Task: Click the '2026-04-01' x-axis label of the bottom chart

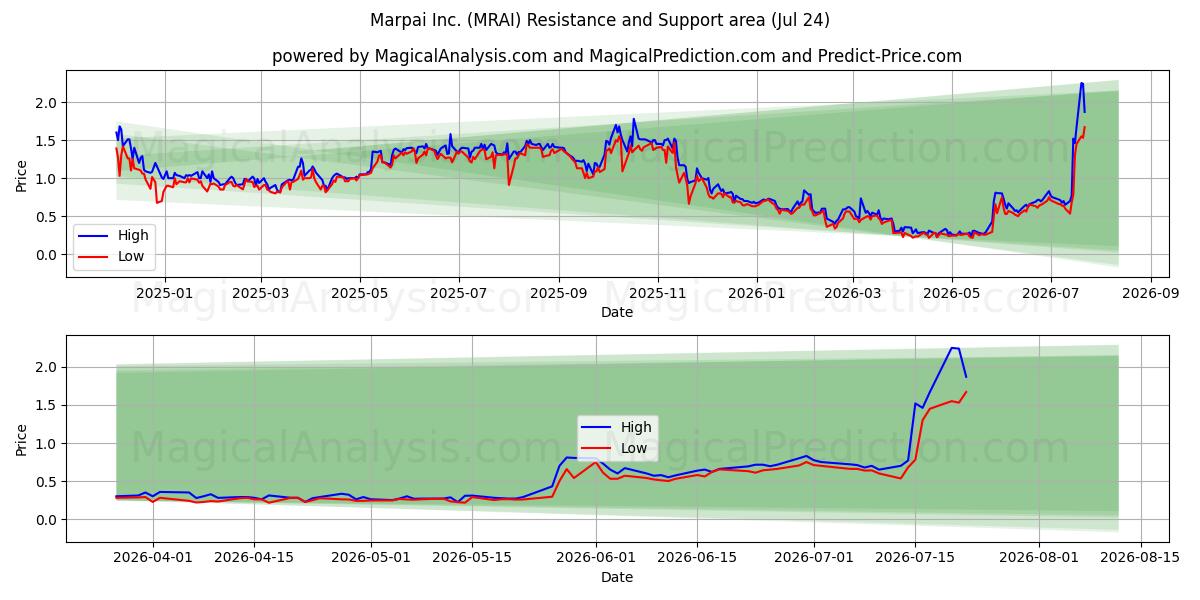Action: [154, 558]
